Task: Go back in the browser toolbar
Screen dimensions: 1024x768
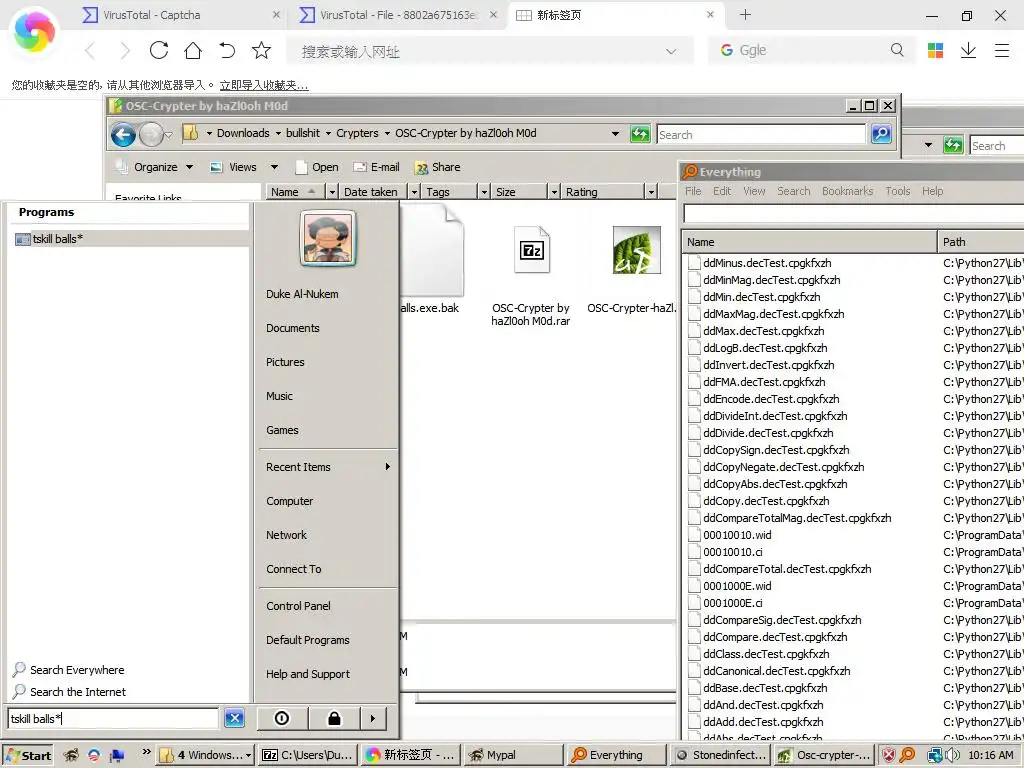Action: click(x=90, y=50)
